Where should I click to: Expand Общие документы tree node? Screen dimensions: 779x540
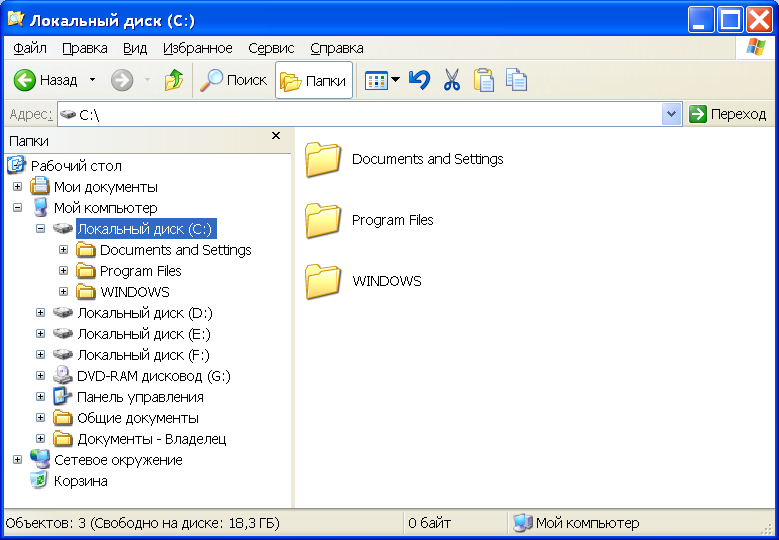(x=41, y=417)
